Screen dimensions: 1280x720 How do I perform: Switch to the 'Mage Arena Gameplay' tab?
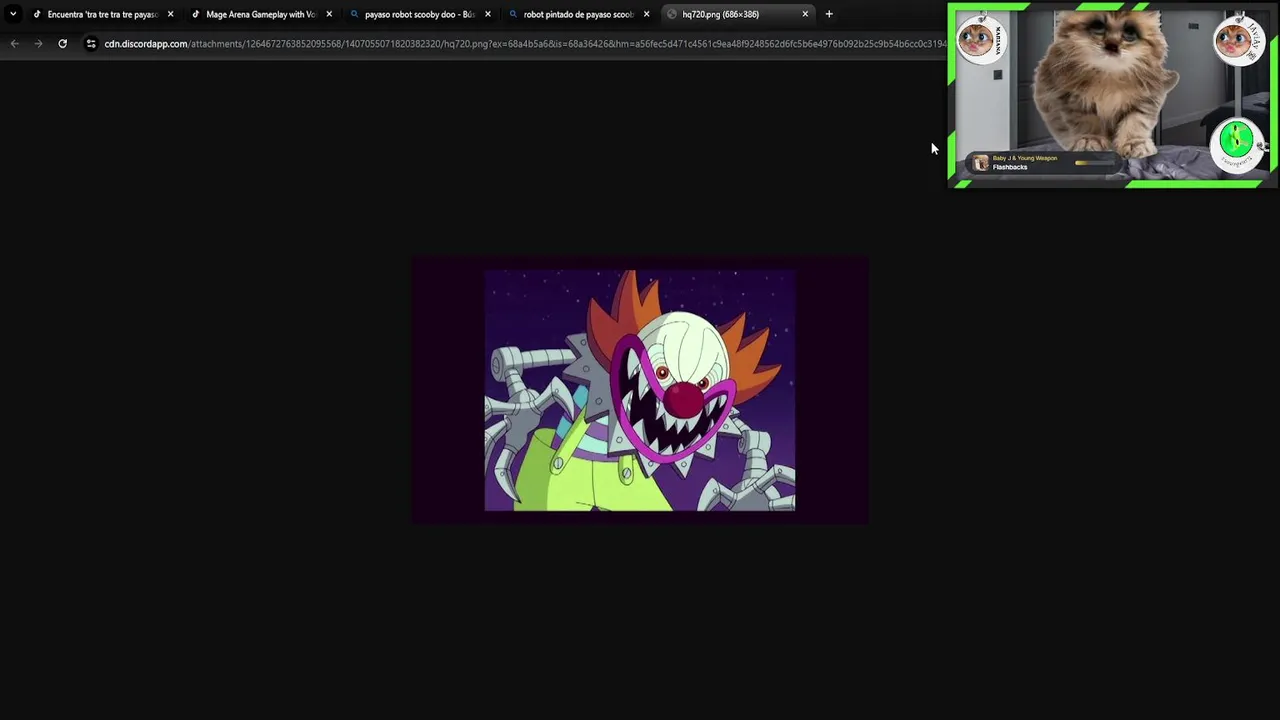click(x=260, y=14)
